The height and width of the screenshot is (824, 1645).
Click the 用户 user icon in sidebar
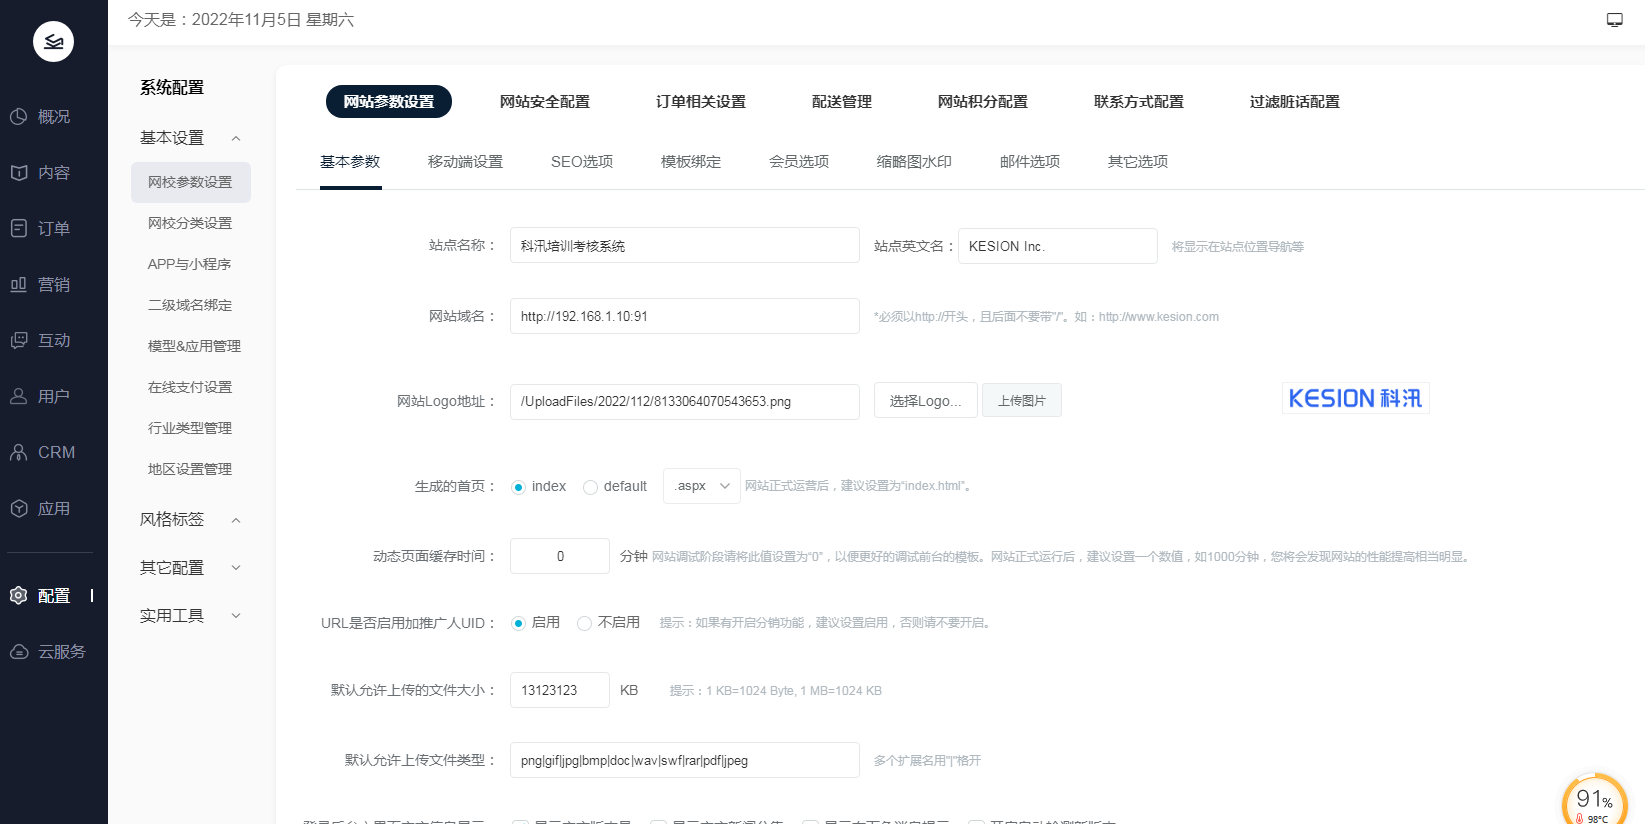pyautogui.click(x=19, y=397)
